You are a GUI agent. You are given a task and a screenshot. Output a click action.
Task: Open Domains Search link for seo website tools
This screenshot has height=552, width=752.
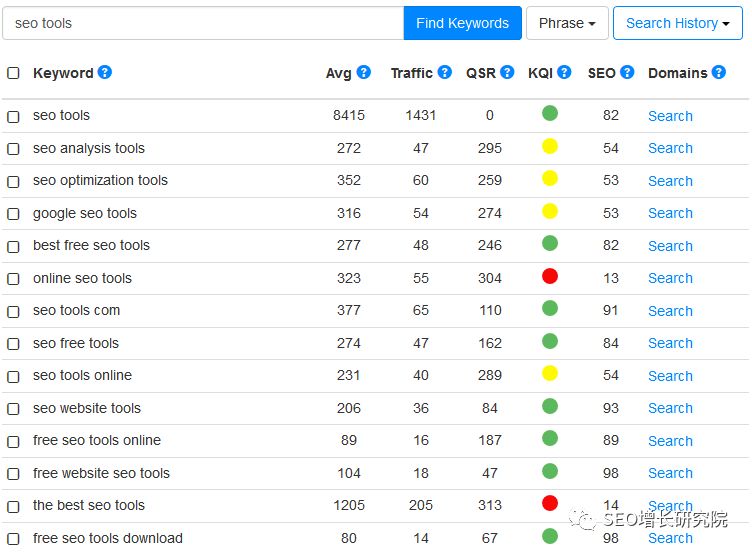click(670, 408)
